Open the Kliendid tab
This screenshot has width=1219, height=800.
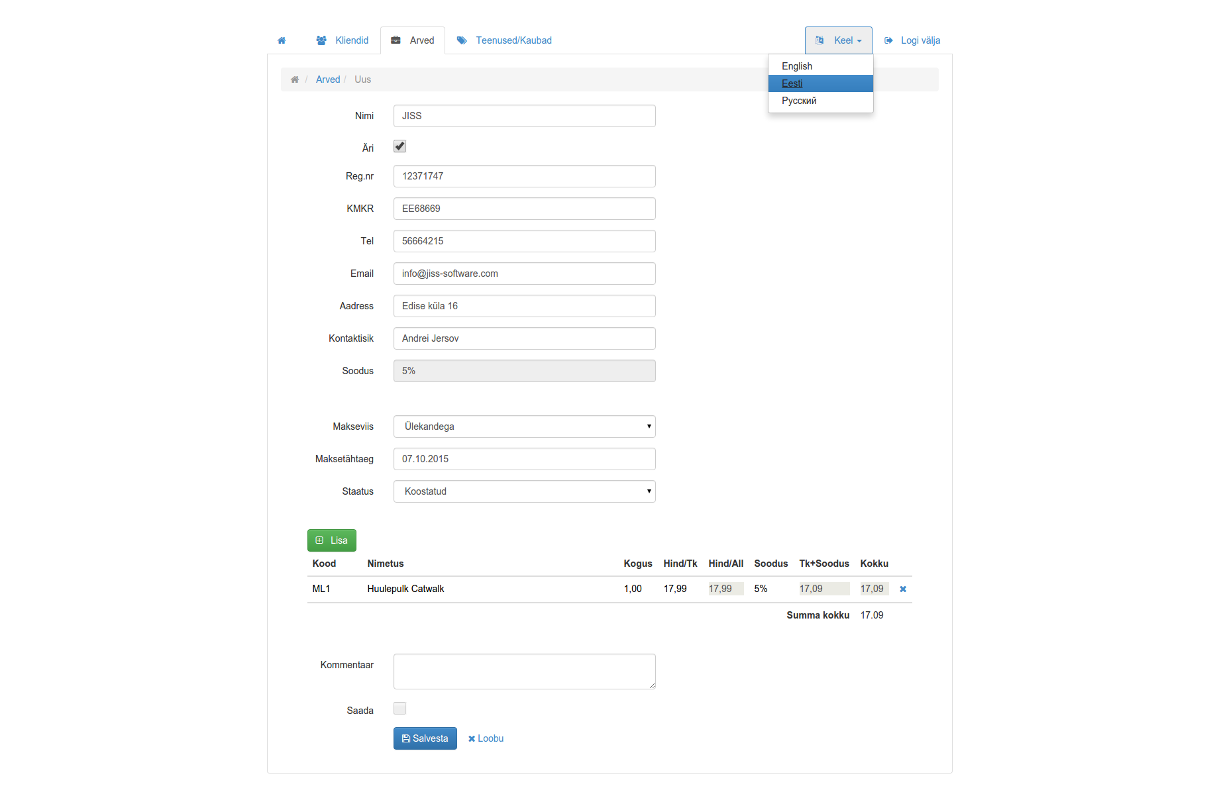point(342,41)
